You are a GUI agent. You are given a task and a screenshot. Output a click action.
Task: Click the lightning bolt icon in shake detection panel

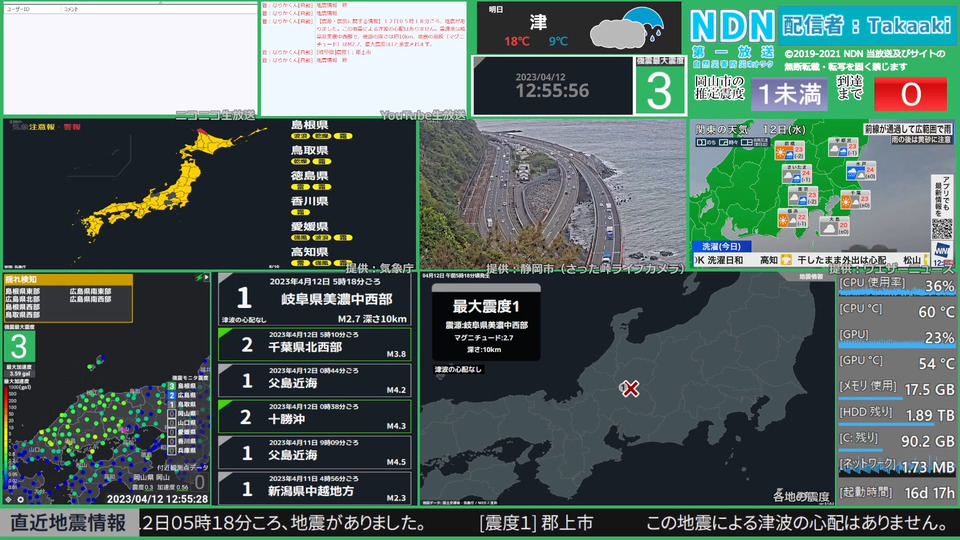tap(198, 277)
